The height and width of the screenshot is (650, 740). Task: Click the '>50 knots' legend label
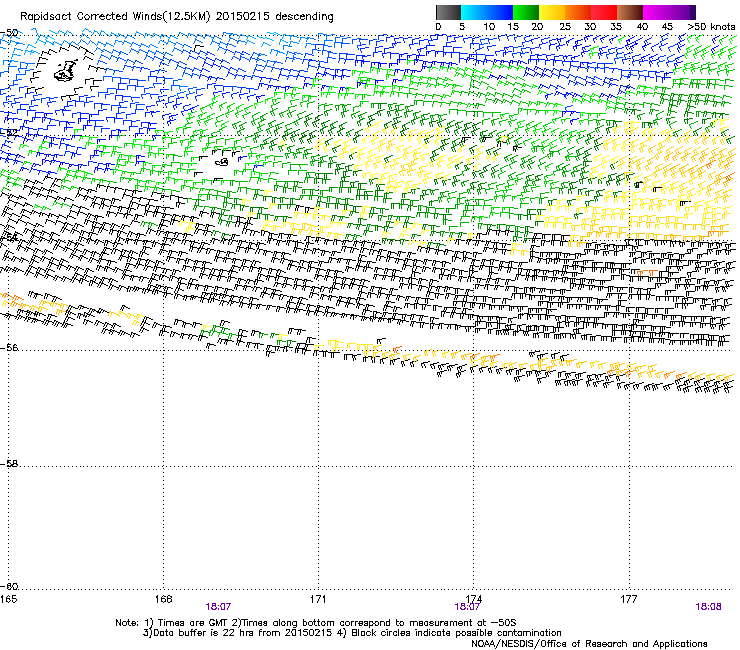pos(711,27)
